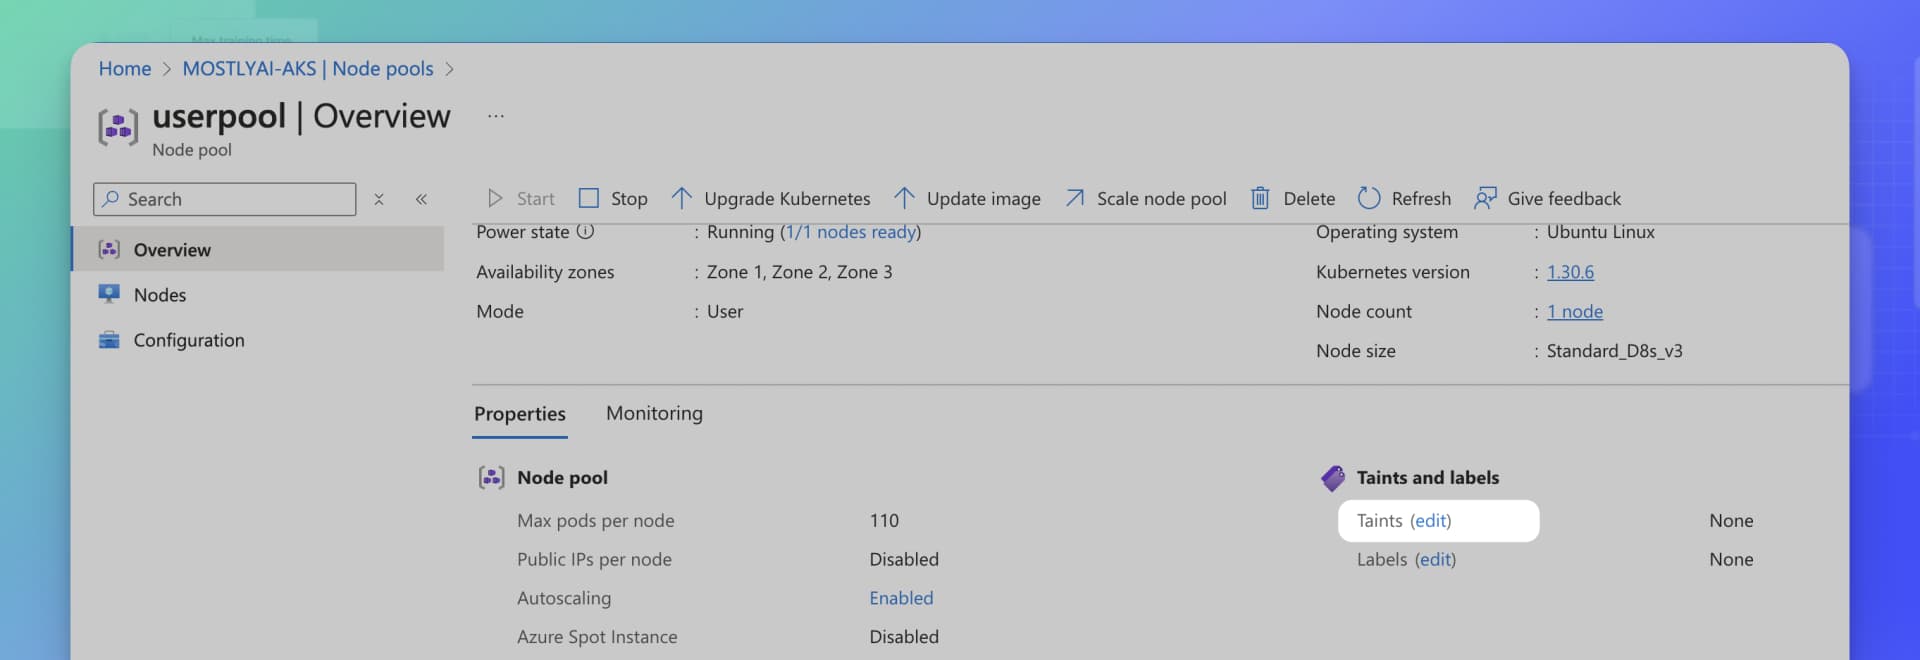Select Nodes in the sidebar
Viewport: 1920px width, 660px height.
[160, 295]
